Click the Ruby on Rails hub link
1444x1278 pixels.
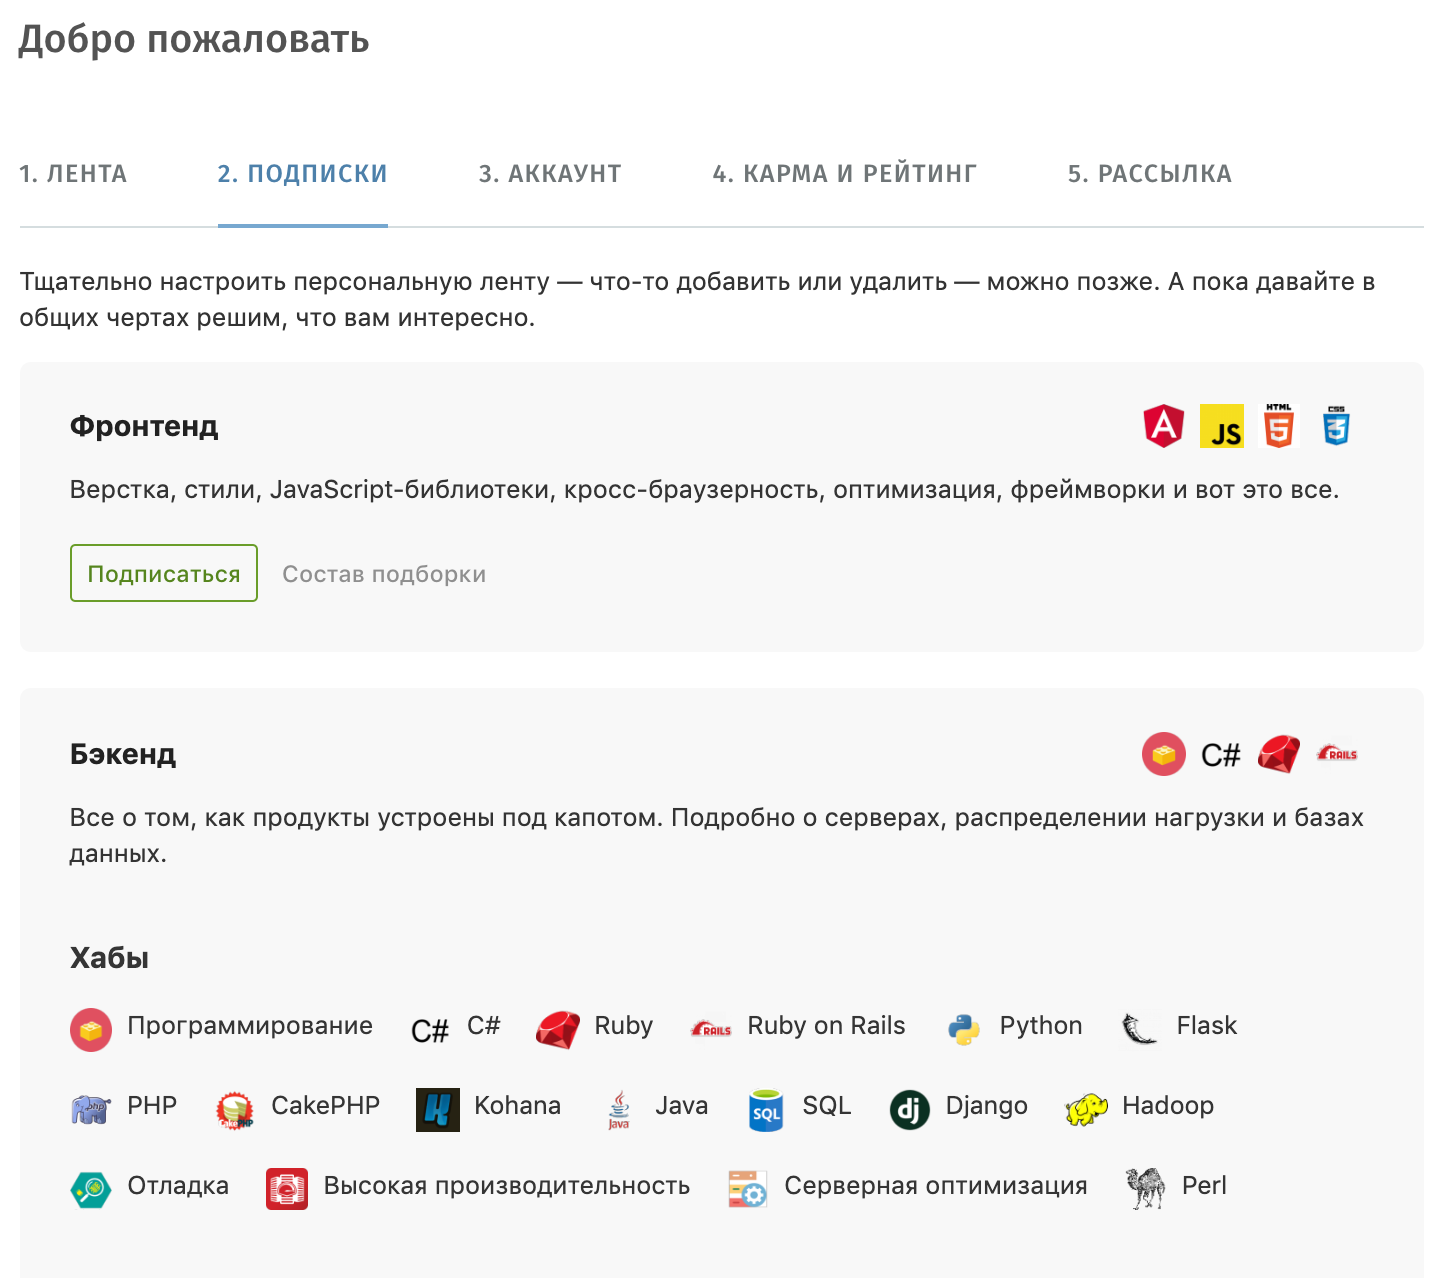(826, 1025)
